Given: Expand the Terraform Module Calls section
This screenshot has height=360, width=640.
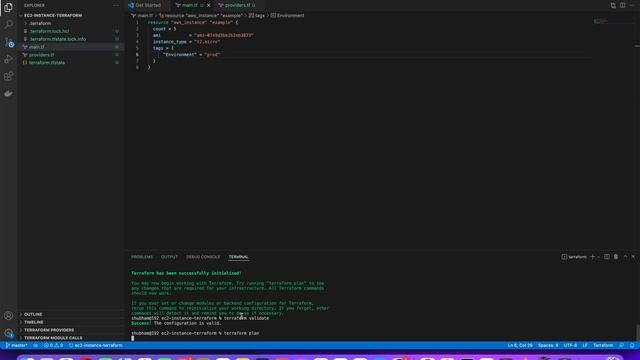Looking at the screenshot, I should tap(71, 338).
